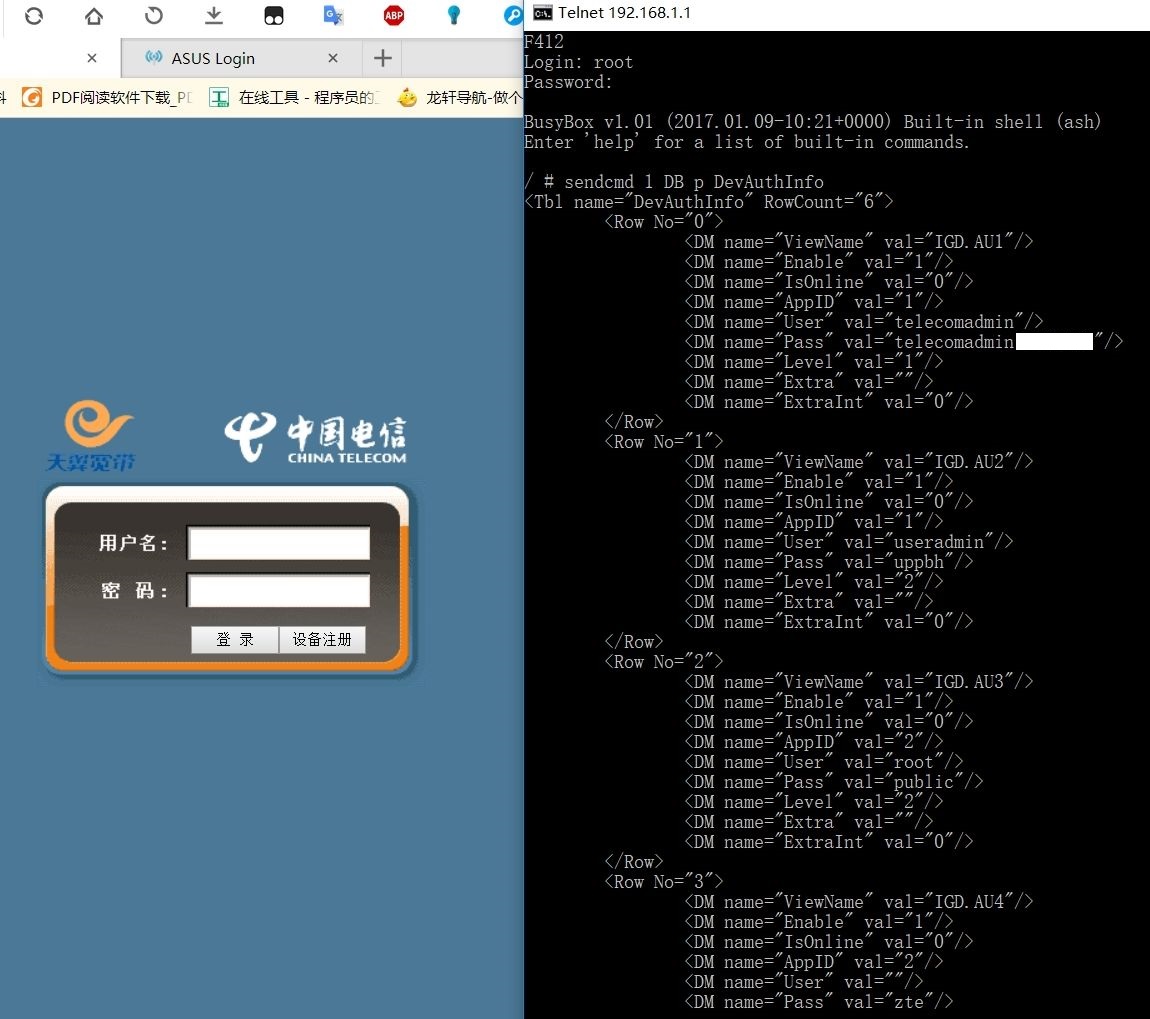This screenshot has width=1150, height=1019.
Task: Close the first browser tab
Action: click(x=92, y=58)
